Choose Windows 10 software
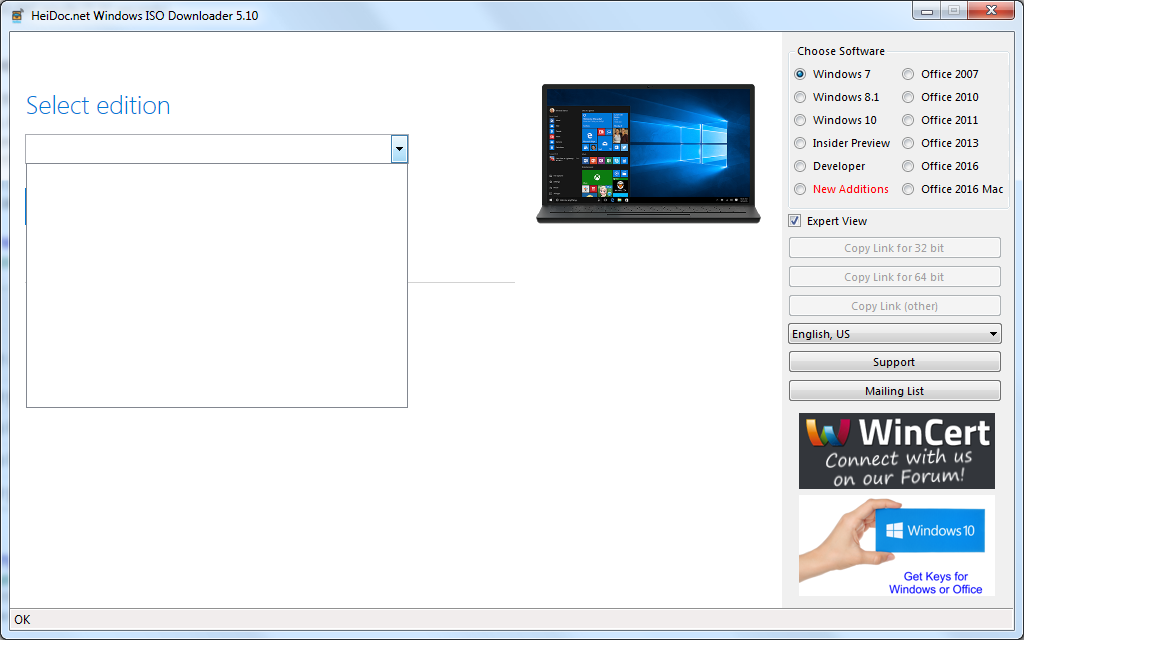 point(800,120)
